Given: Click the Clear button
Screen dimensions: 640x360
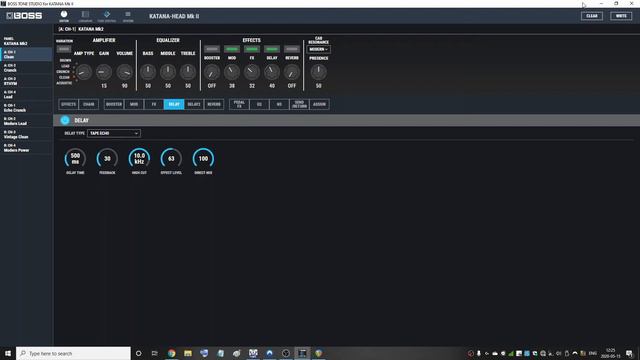Looking at the screenshot, I should (592, 16).
